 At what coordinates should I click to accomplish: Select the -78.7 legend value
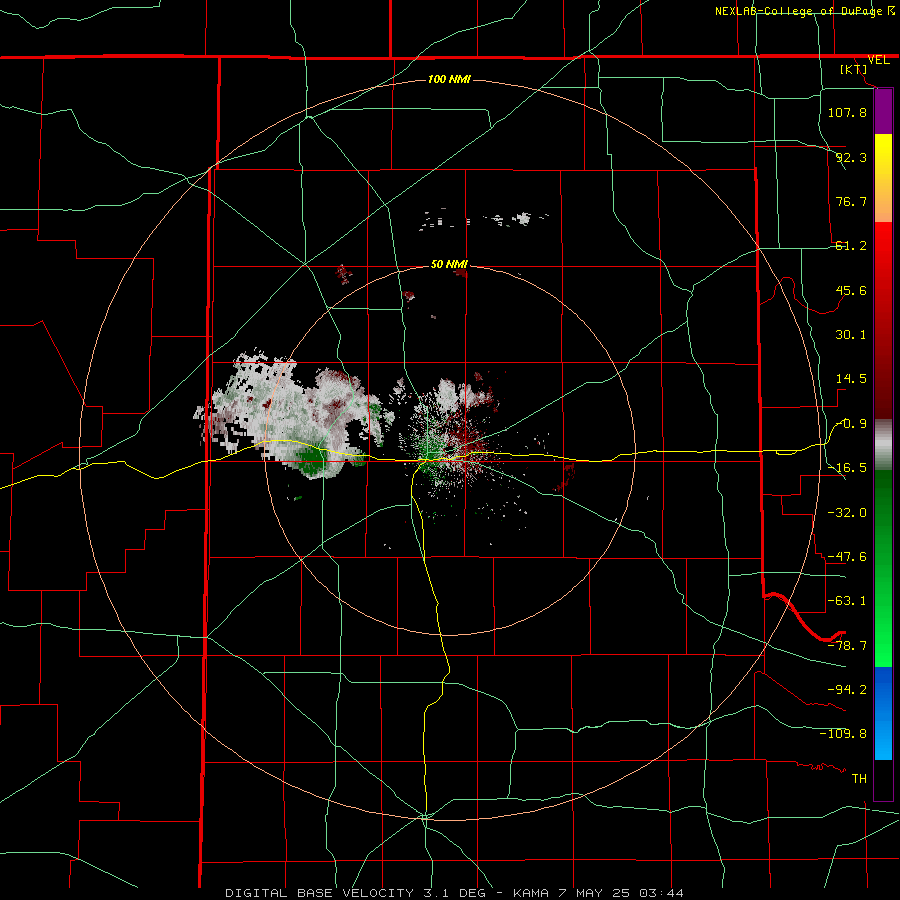(847, 646)
